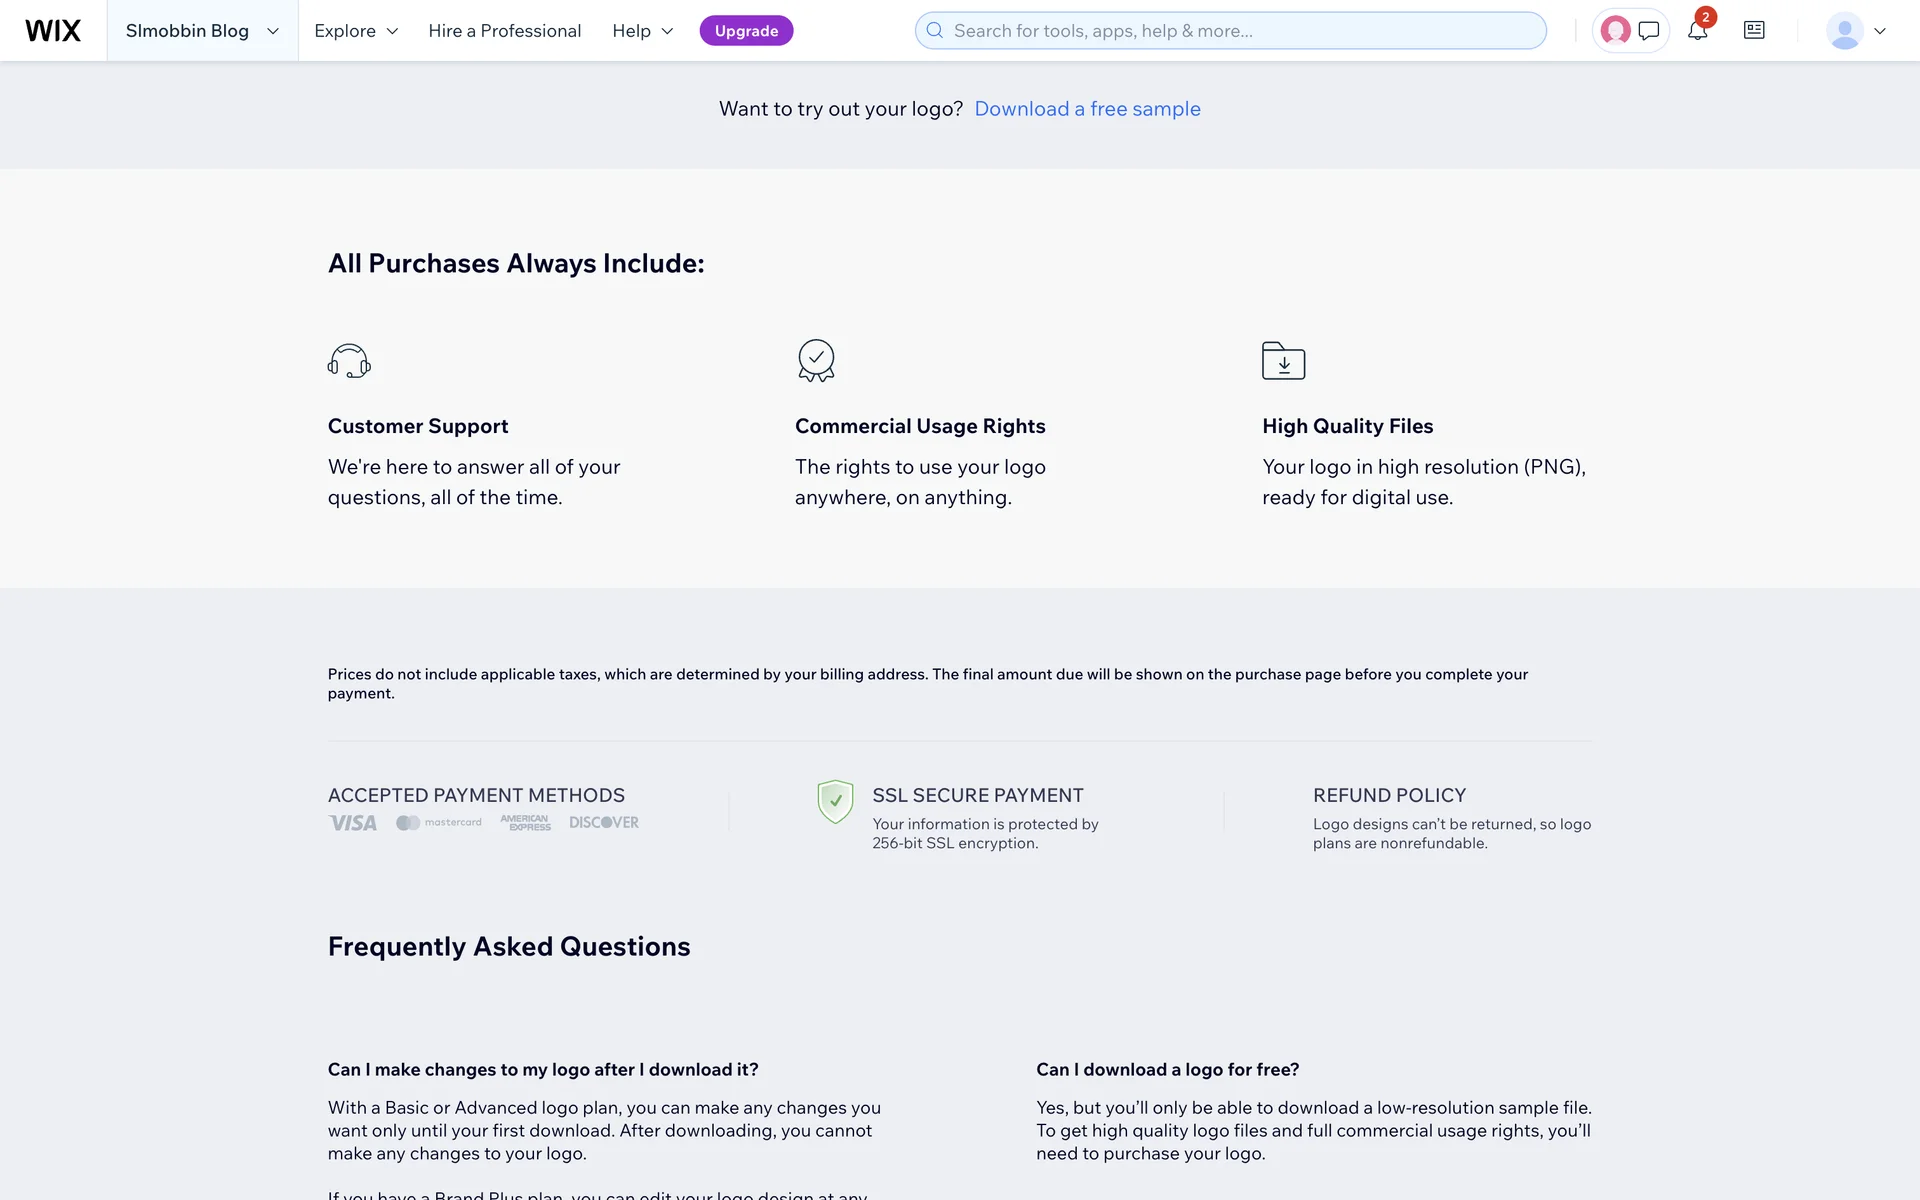This screenshot has height=1200, width=1920.
Task: Open the Explore dropdown menu
Action: [x=356, y=31]
